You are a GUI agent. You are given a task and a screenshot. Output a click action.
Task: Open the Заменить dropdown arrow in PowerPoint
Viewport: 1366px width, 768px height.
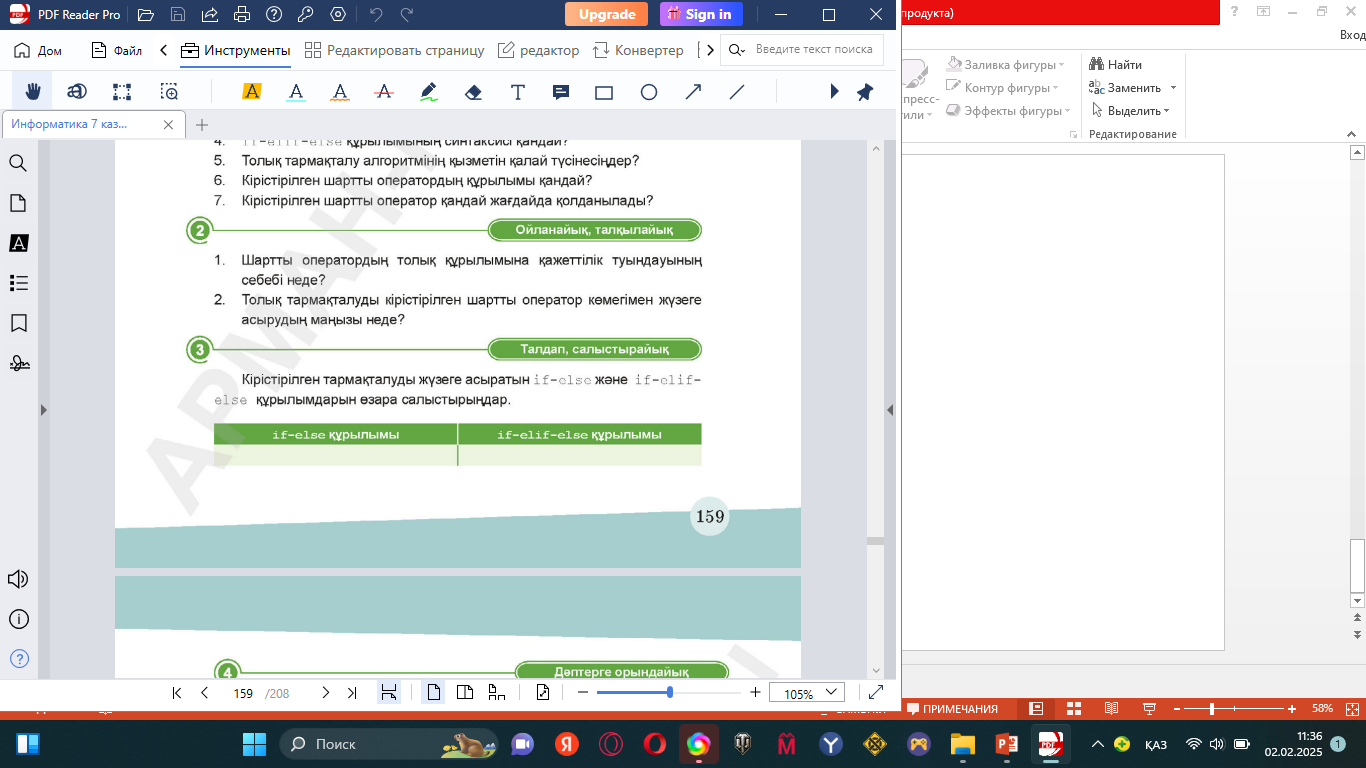(1173, 88)
